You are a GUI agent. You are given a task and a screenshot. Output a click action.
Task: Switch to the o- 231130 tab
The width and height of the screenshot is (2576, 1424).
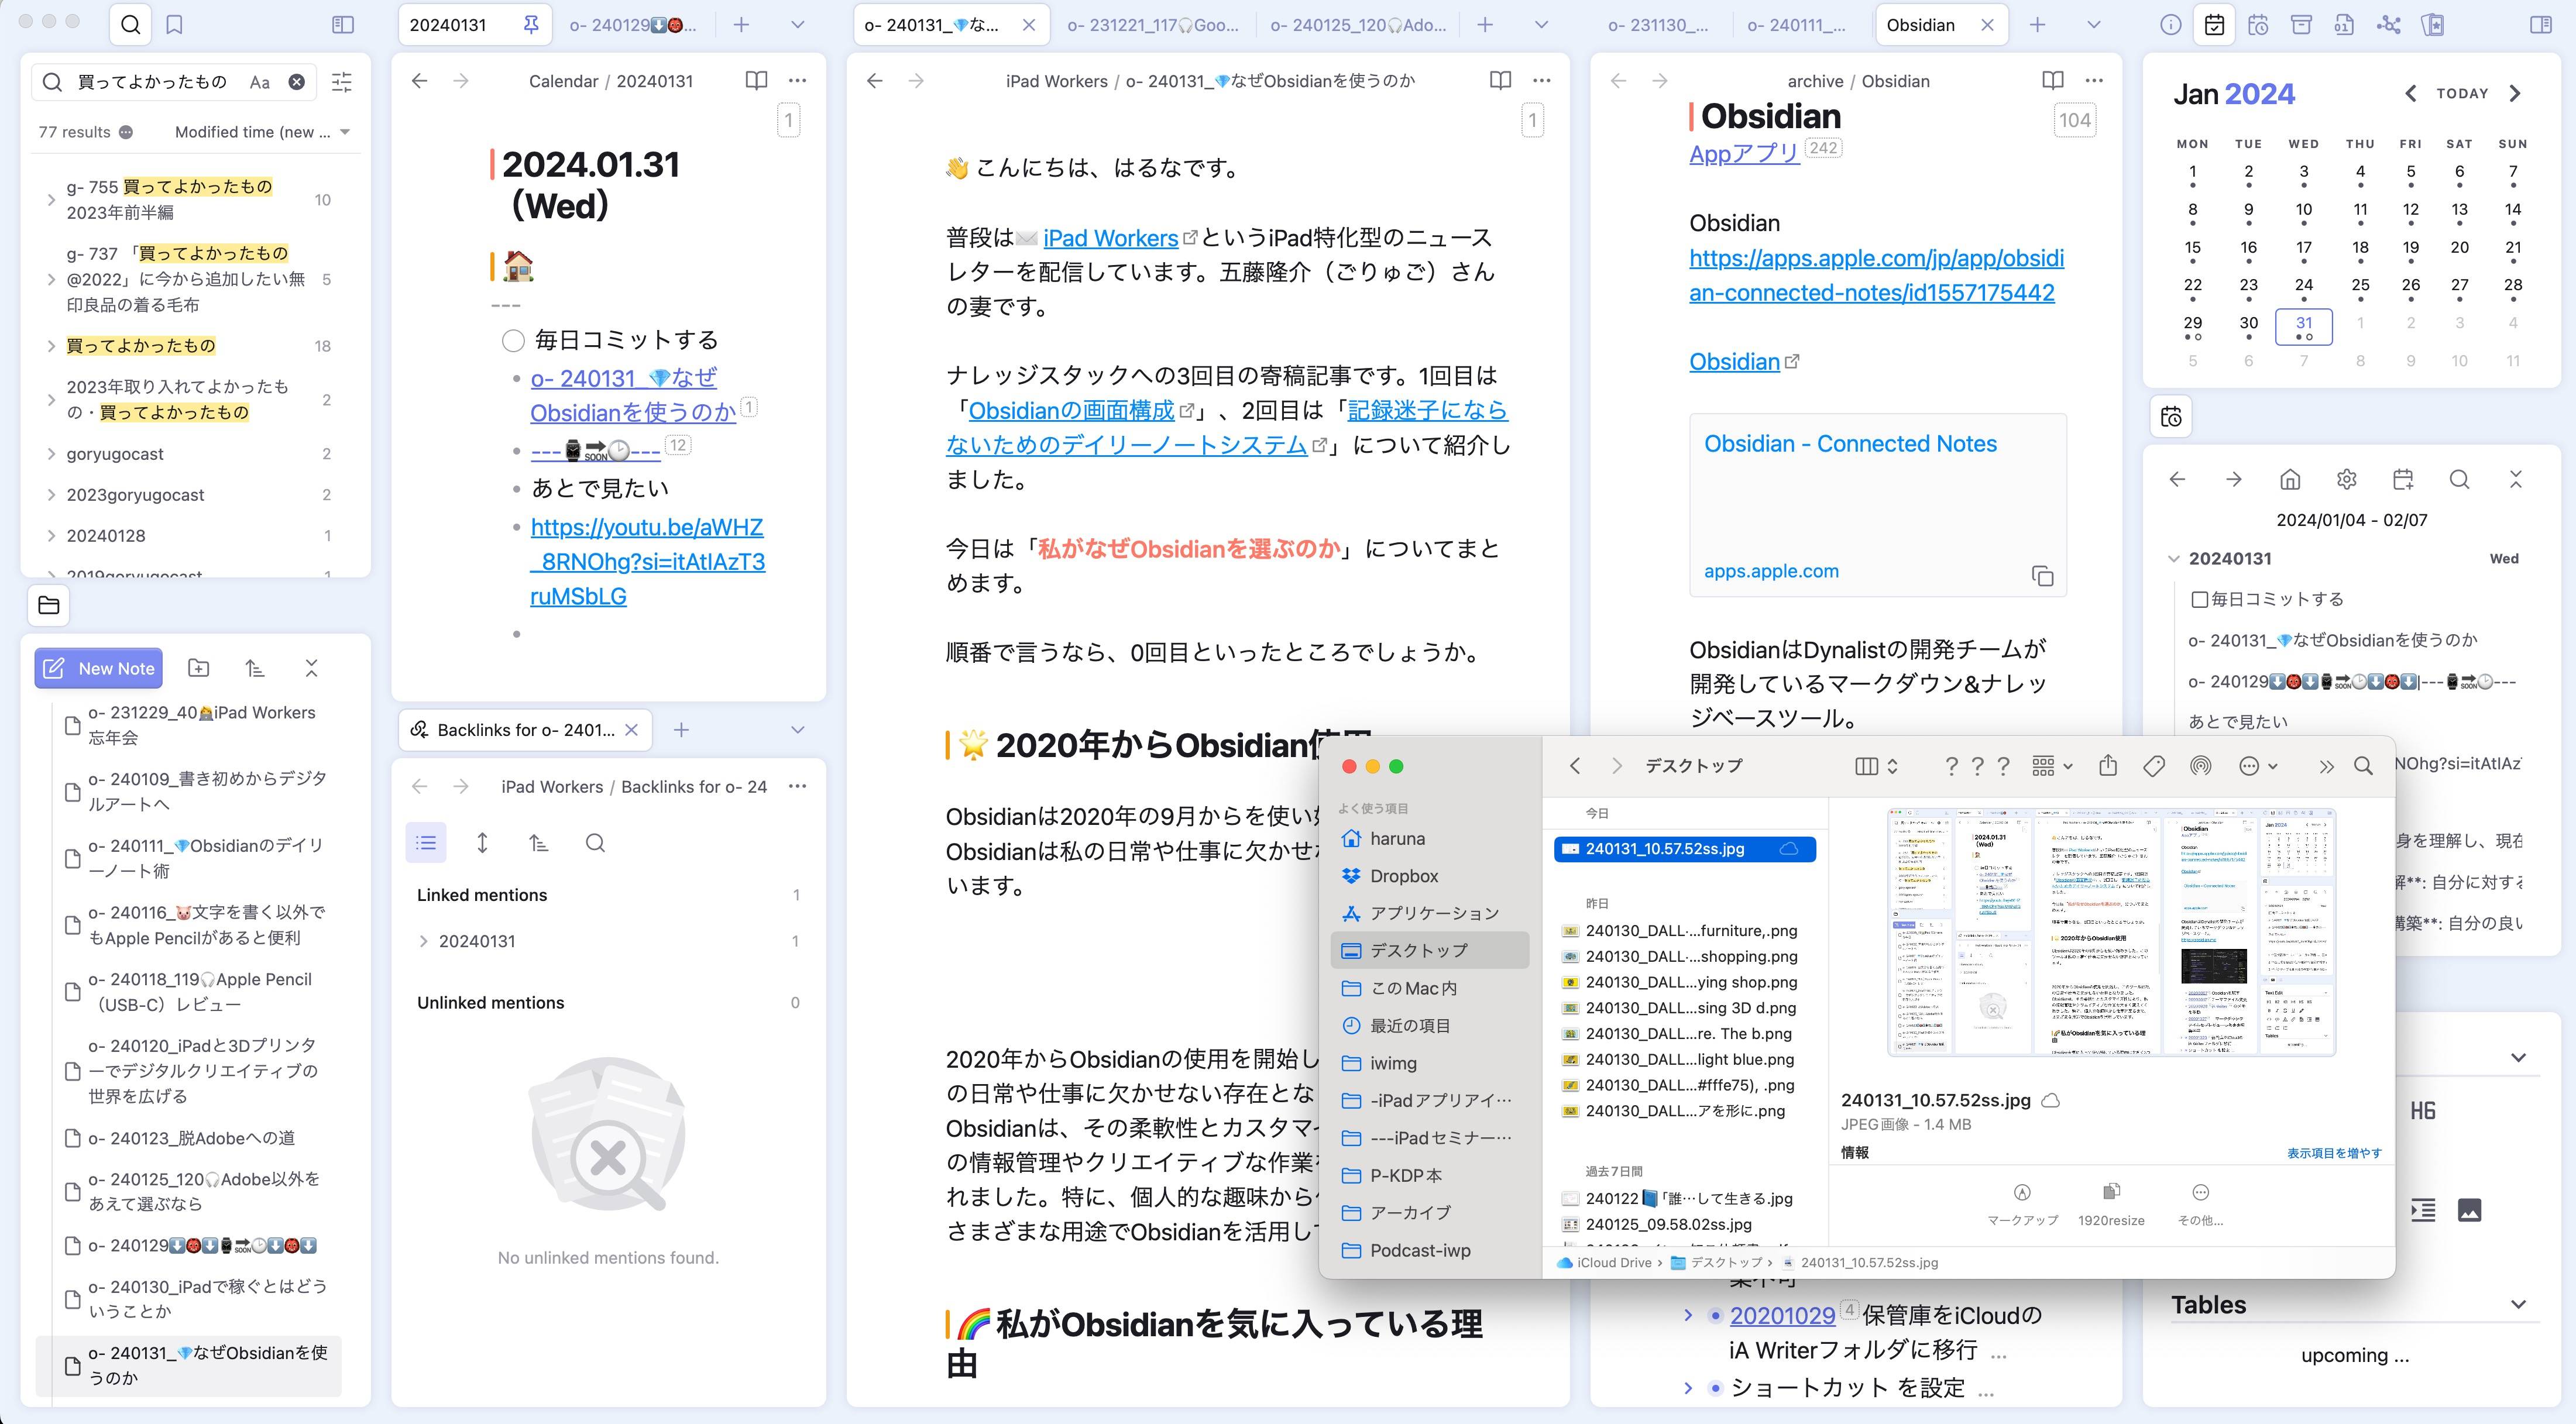click(1658, 25)
